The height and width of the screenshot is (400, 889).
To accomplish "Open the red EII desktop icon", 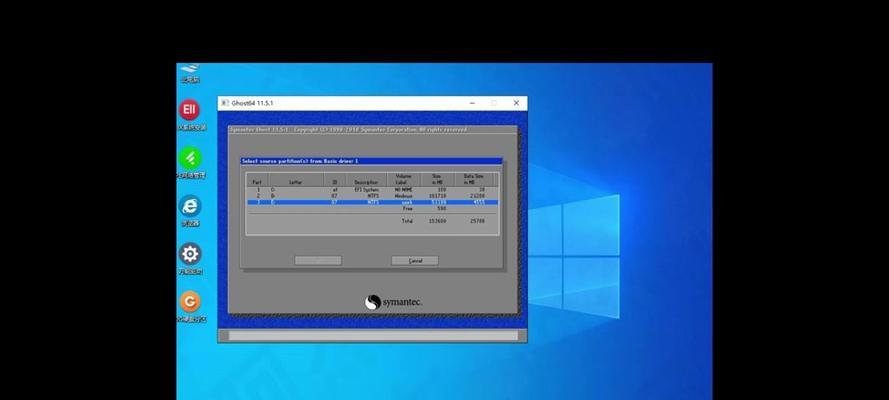I will point(189,109).
